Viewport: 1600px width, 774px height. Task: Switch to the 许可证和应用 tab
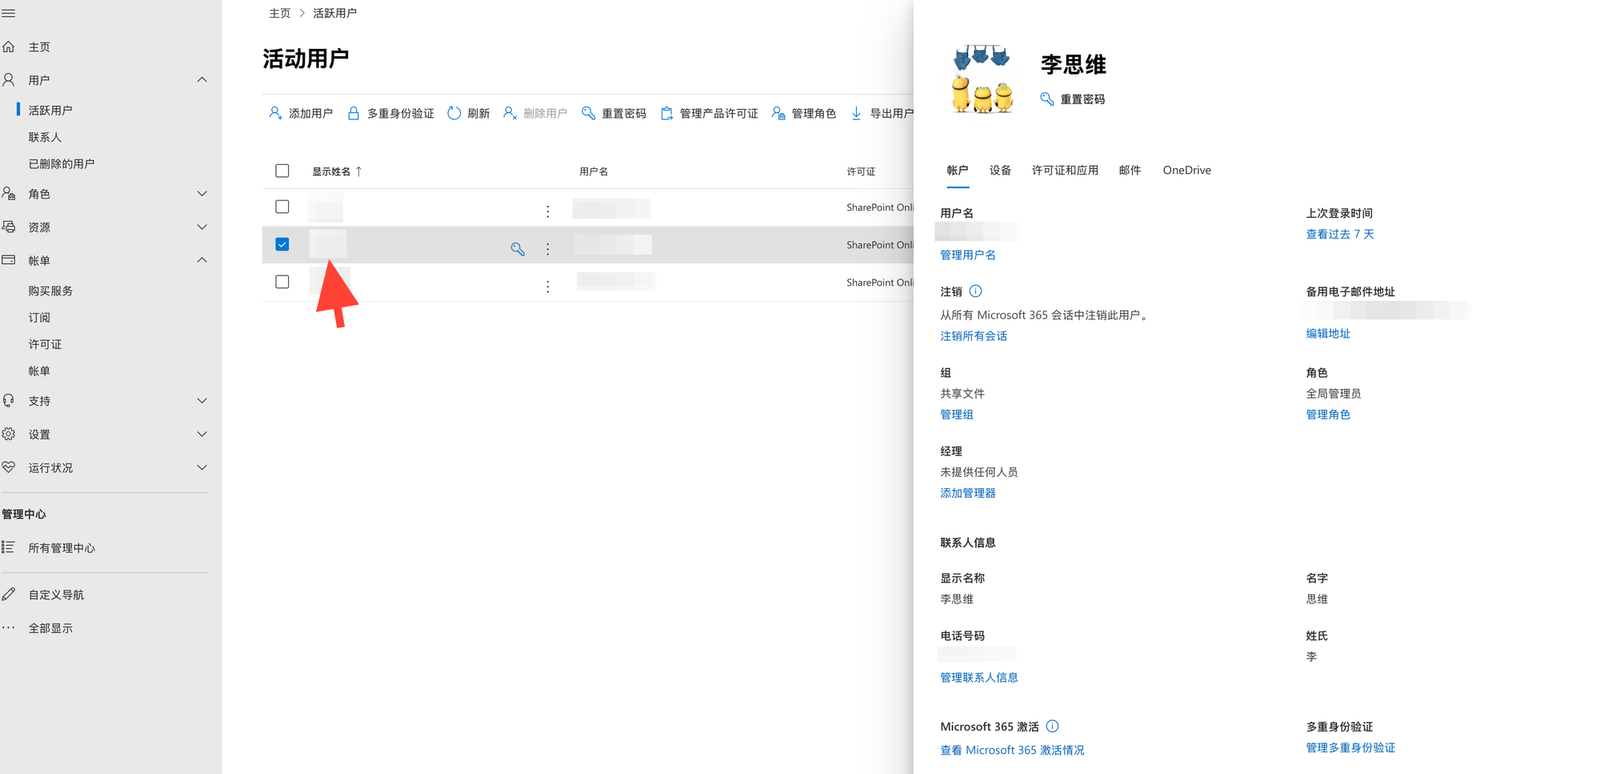[1064, 170]
